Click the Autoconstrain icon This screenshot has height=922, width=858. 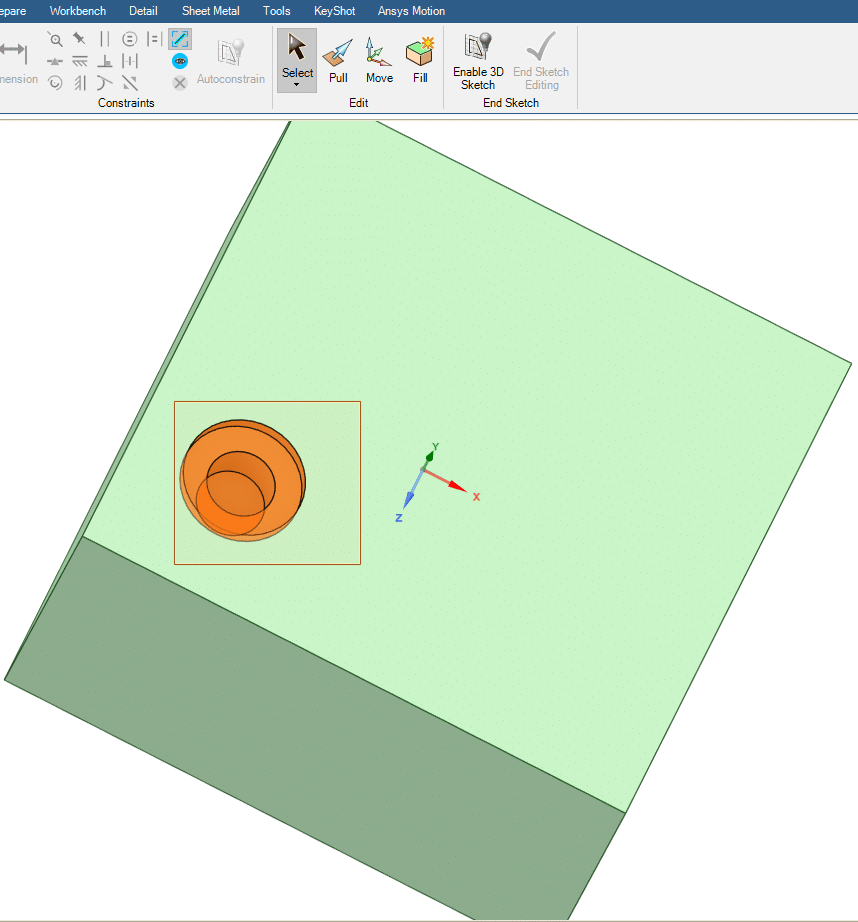tap(231, 60)
